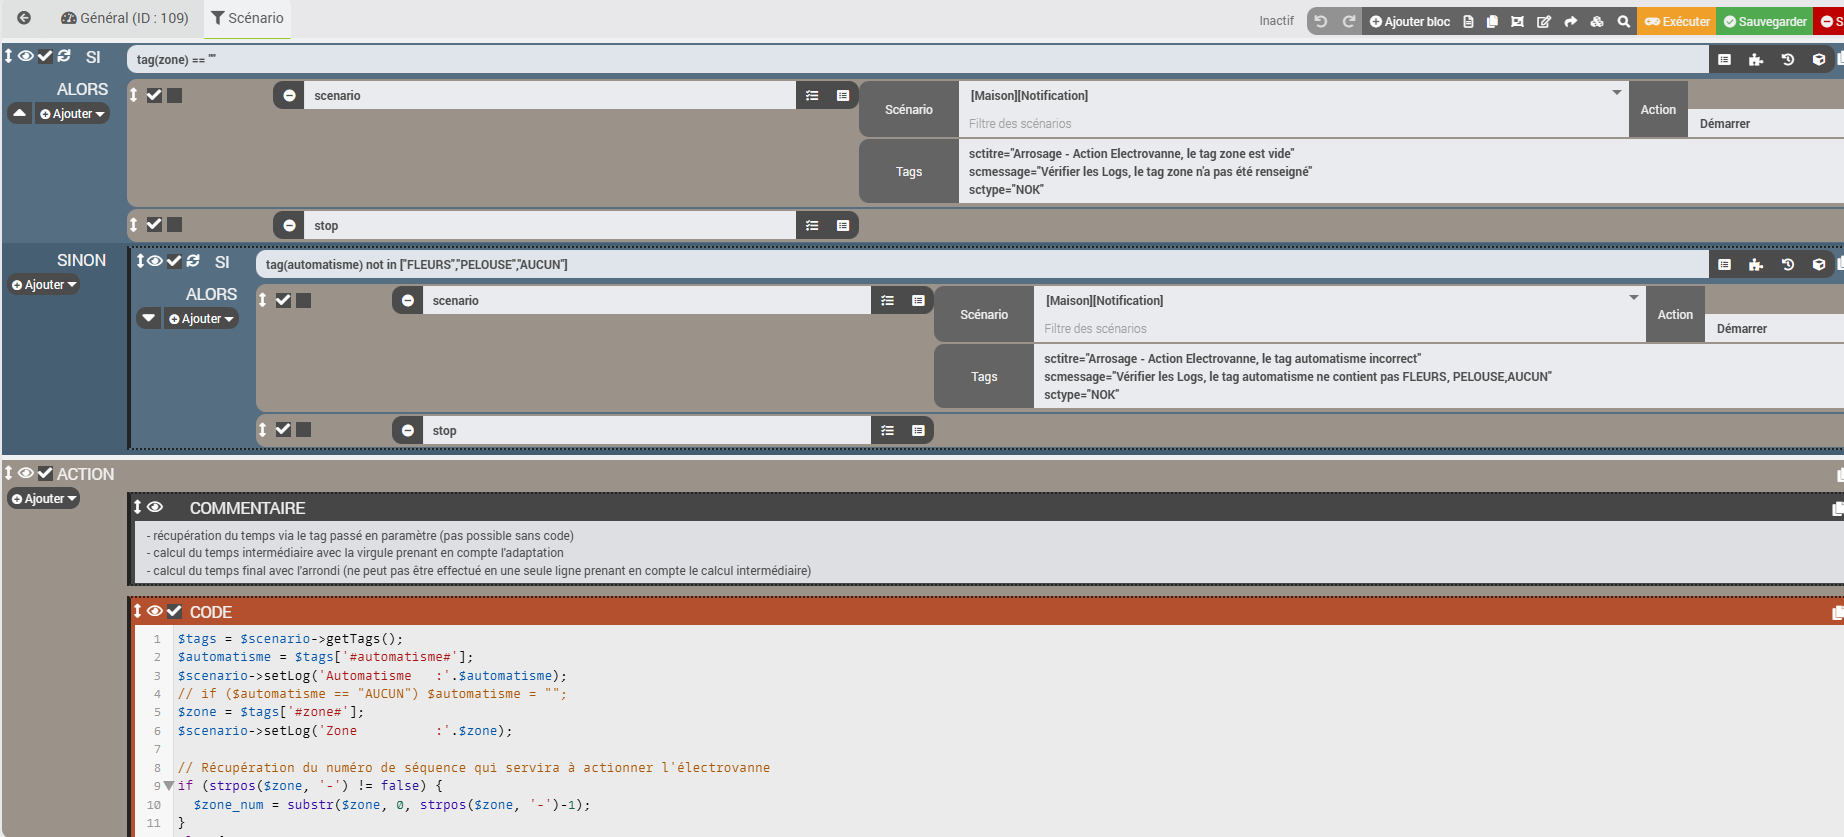
Task: Open the edit pencil icon in toolbar
Action: [x=1543, y=21]
